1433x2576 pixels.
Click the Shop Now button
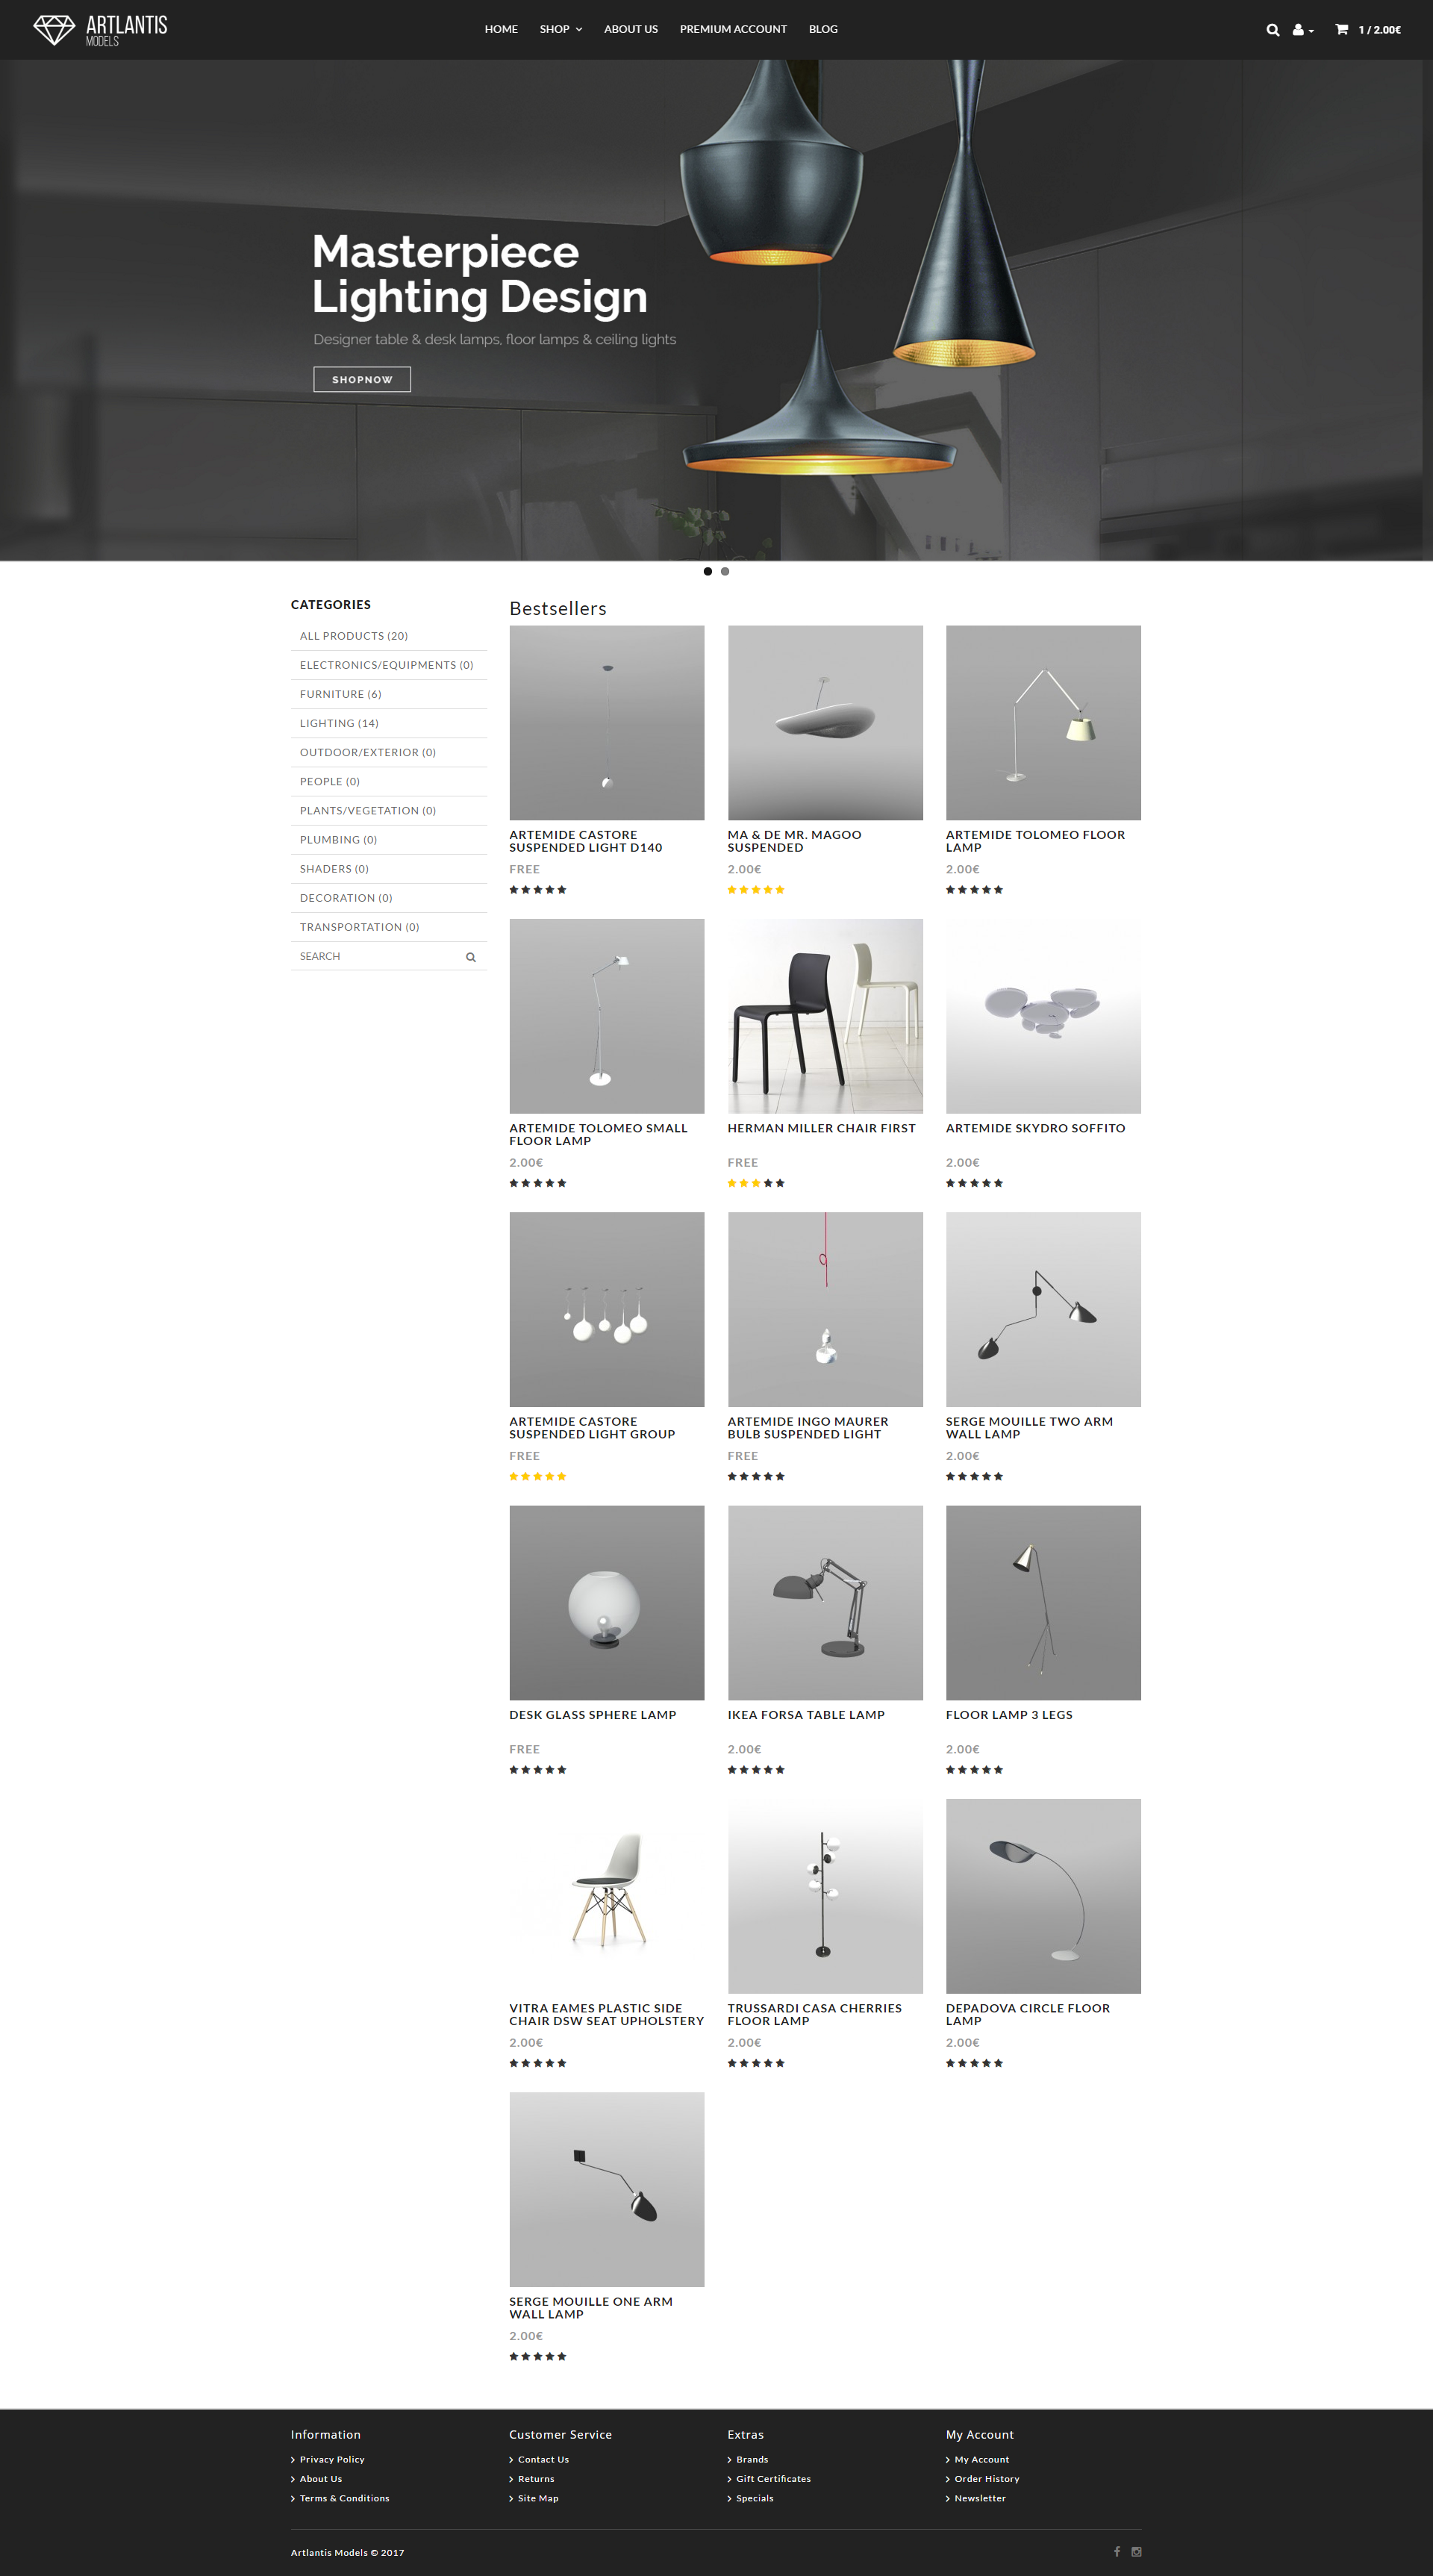pos(362,379)
